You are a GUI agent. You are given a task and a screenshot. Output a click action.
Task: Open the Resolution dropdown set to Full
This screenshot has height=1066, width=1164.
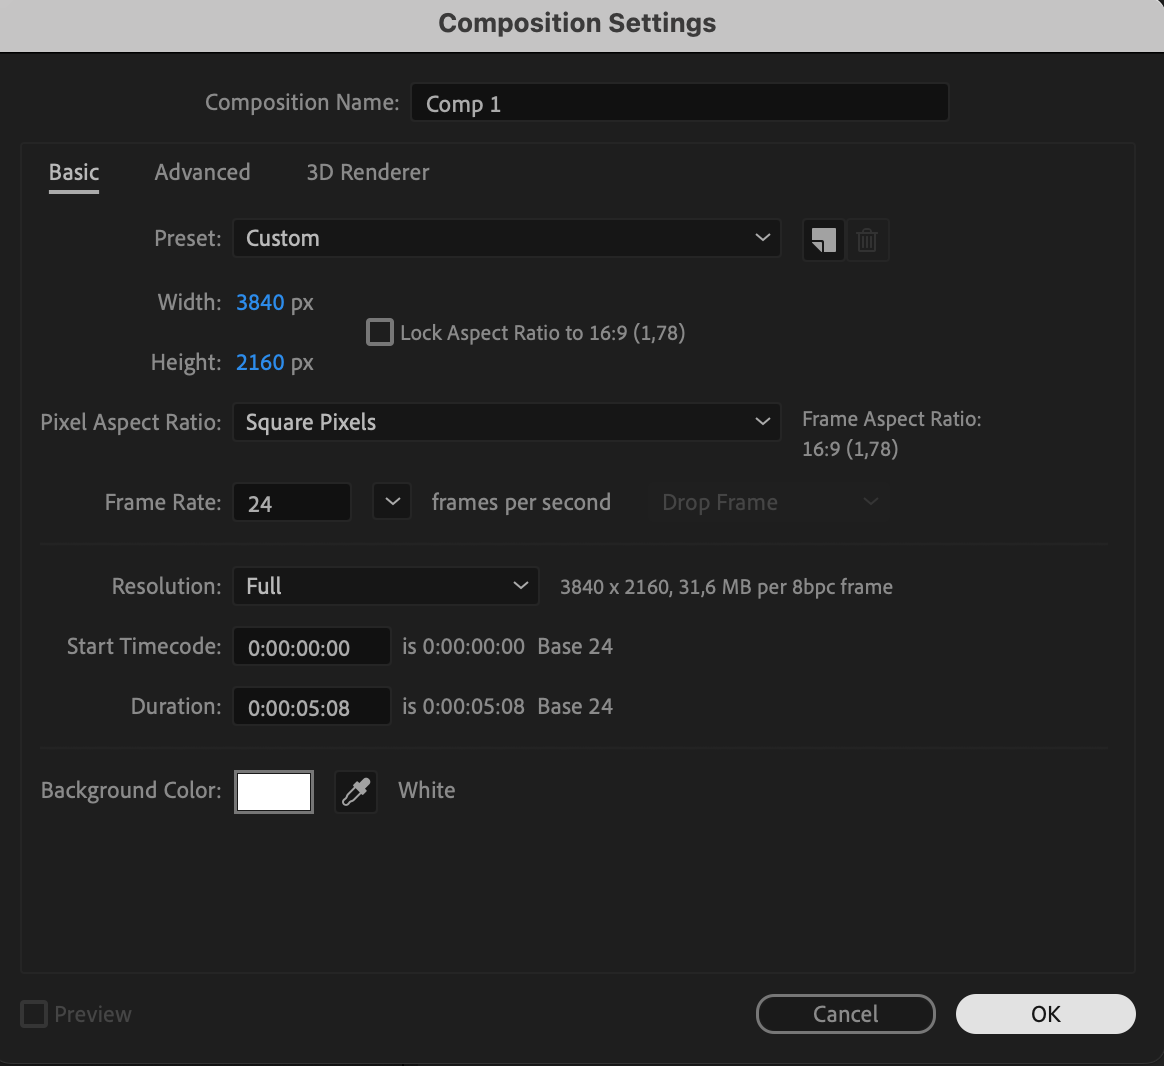click(385, 586)
